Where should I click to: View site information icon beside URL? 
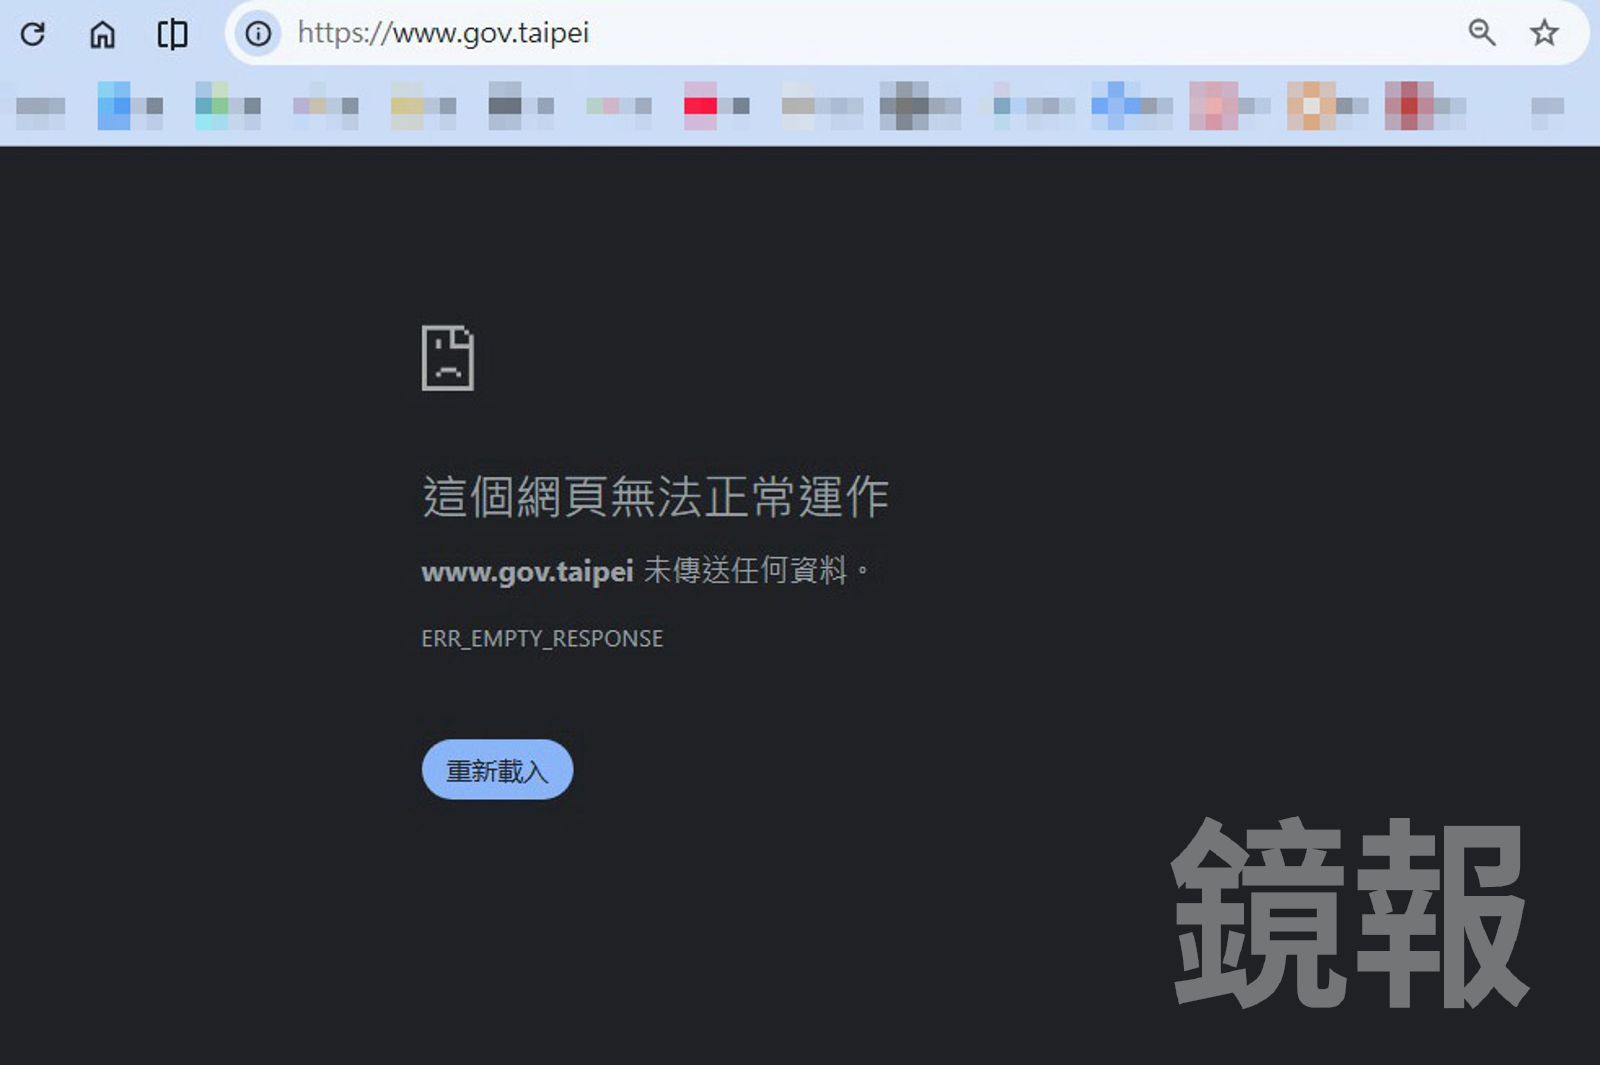[258, 34]
